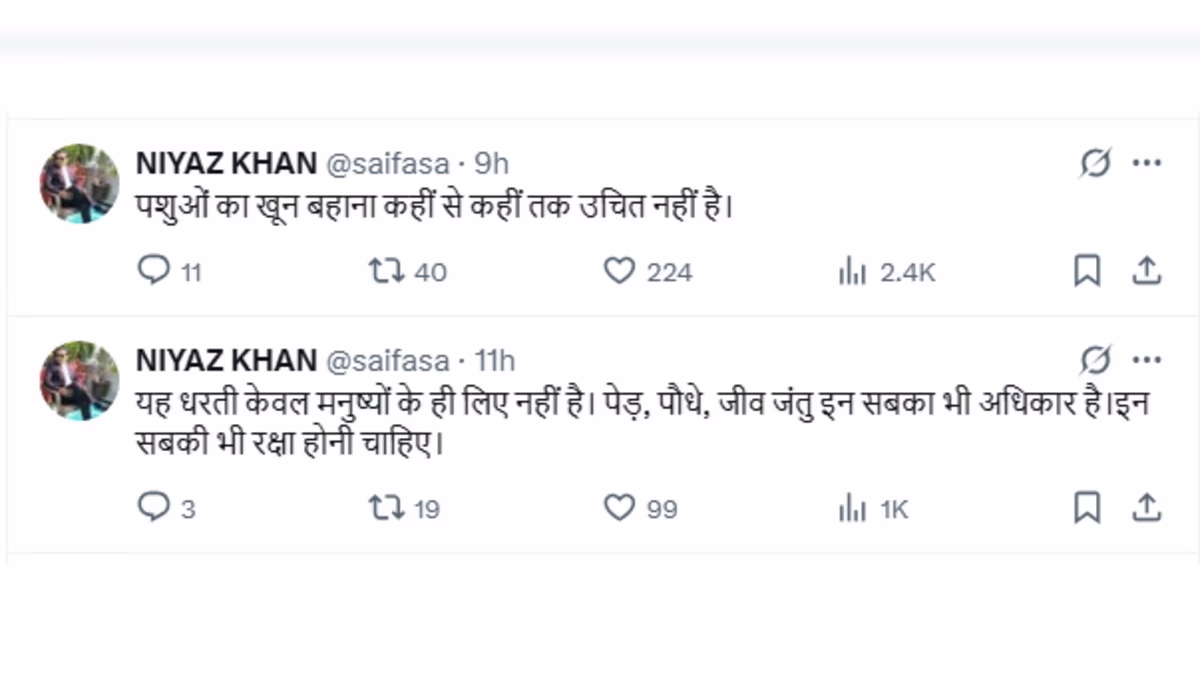Image resolution: width=1200 pixels, height=675 pixels.
Task: Reply to the 11h tweet
Action: click(x=153, y=508)
